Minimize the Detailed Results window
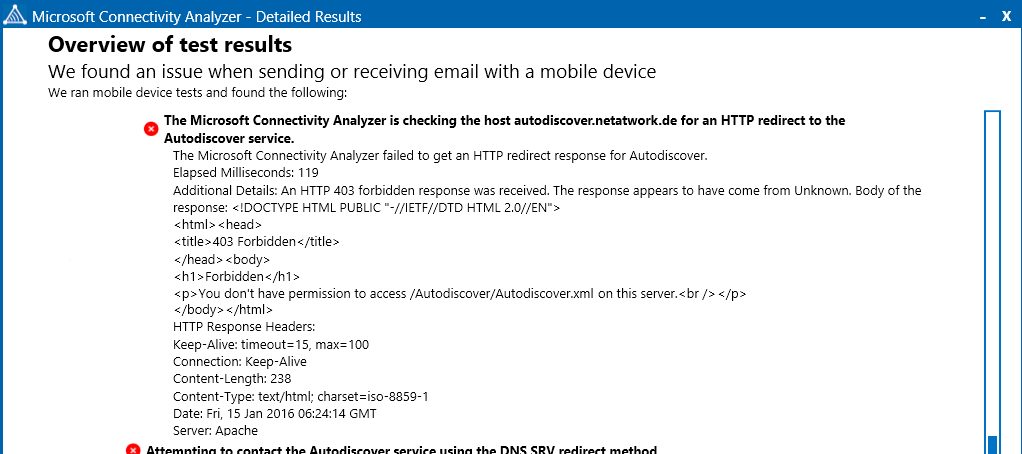The image size is (1022, 454). 982,18
